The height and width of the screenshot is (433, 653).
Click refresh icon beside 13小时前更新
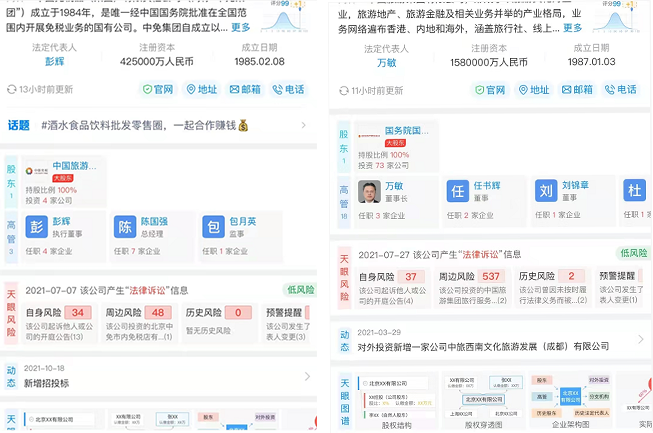click(x=11, y=90)
